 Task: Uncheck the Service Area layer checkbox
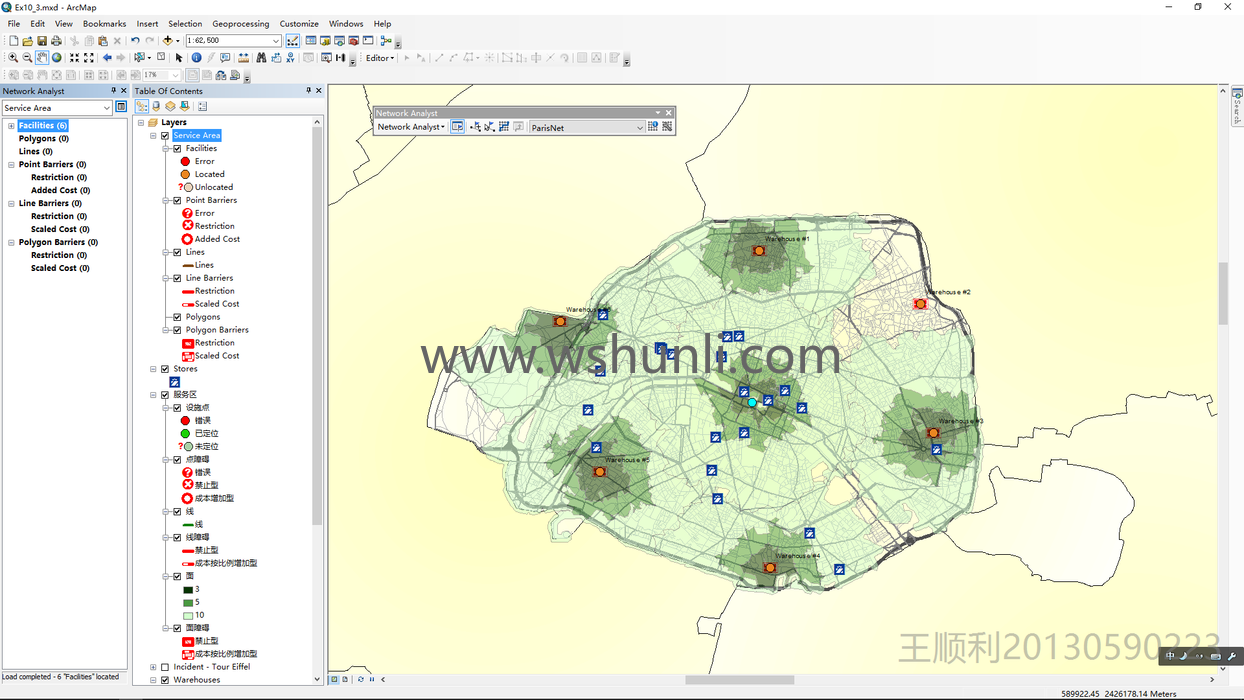click(165, 136)
